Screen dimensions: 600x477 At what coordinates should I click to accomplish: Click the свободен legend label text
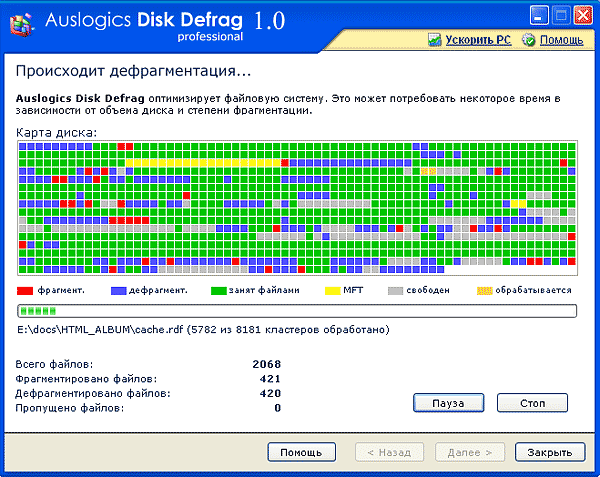pos(428,290)
